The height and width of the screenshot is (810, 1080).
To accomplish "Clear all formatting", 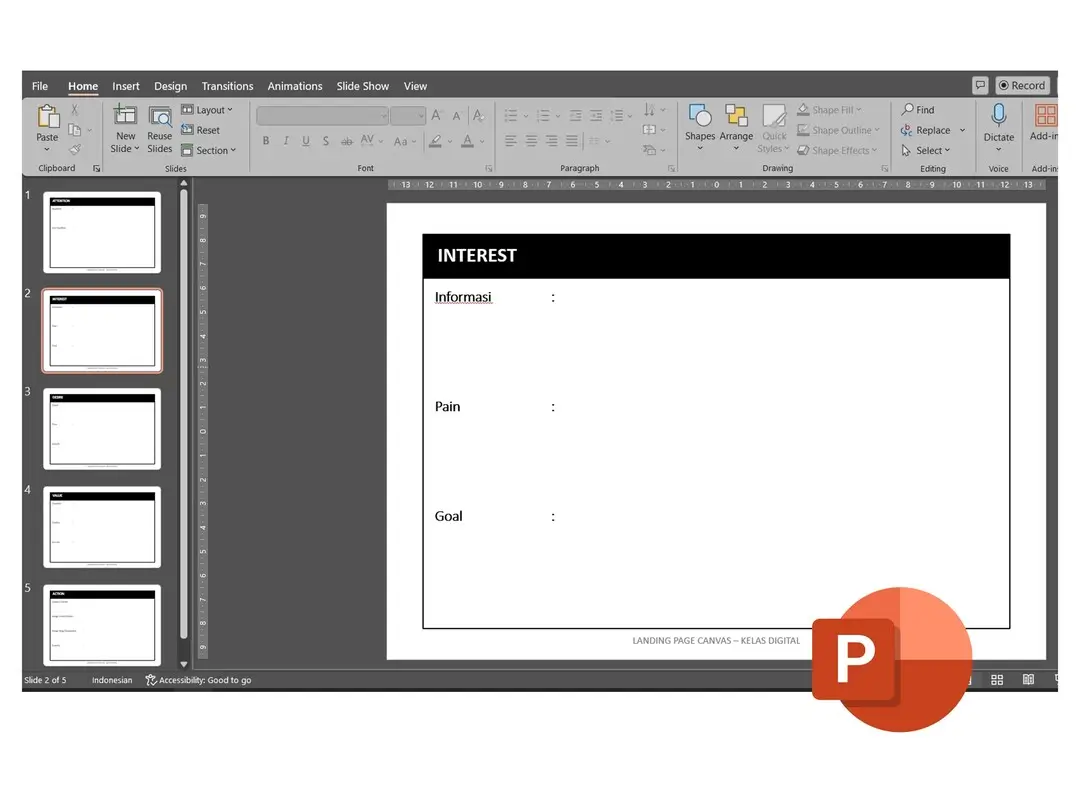I will point(478,116).
